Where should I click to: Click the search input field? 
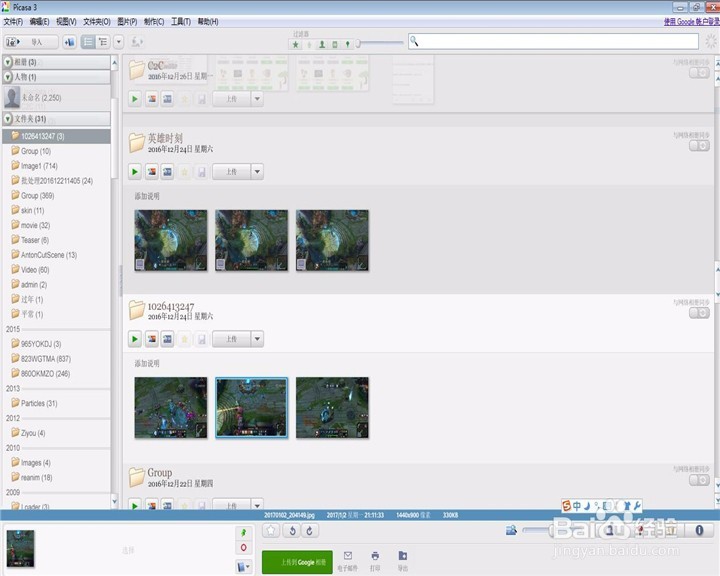point(553,41)
